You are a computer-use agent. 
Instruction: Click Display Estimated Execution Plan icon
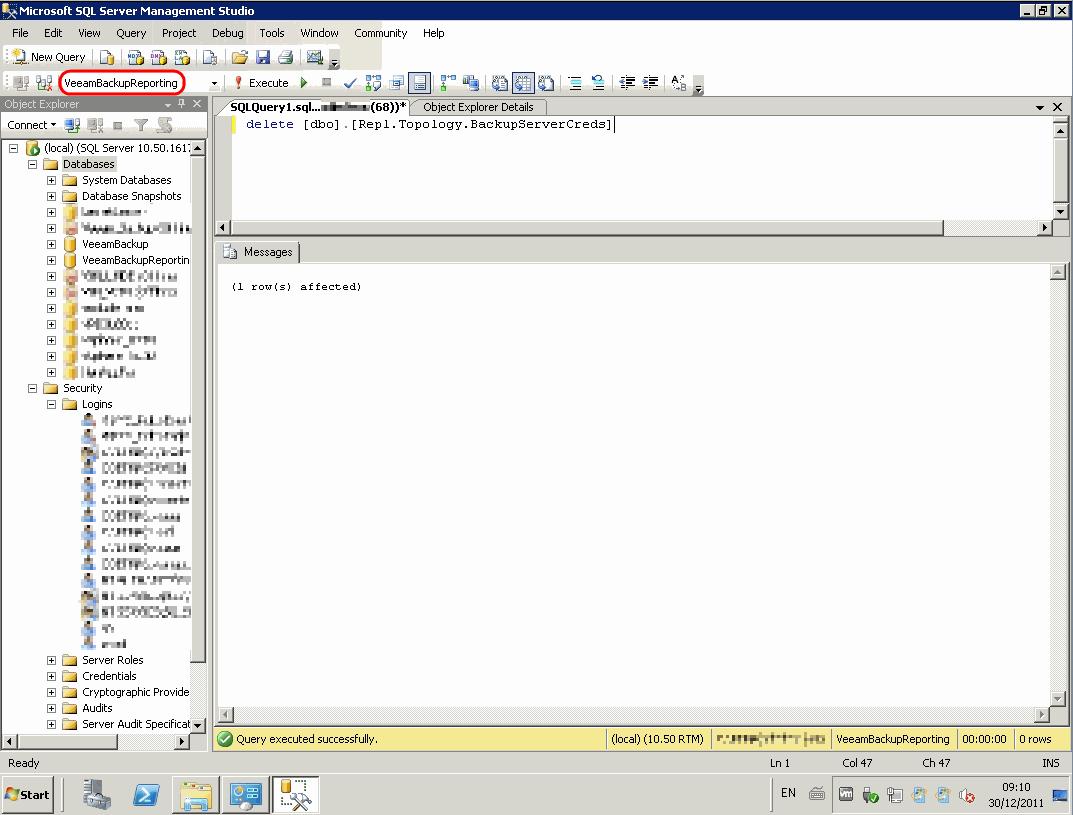click(374, 83)
